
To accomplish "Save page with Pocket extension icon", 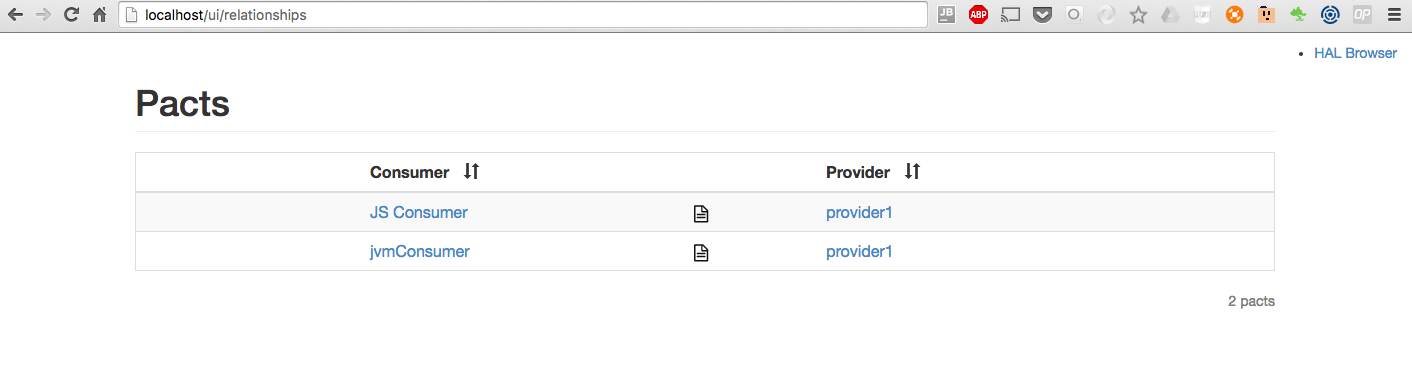I will [x=1043, y=15].
